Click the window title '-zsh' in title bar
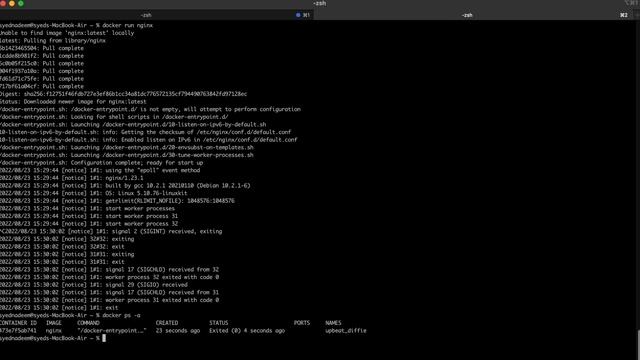Image resolution: width=640 pixels, height=360 pixels. point(320,3)
